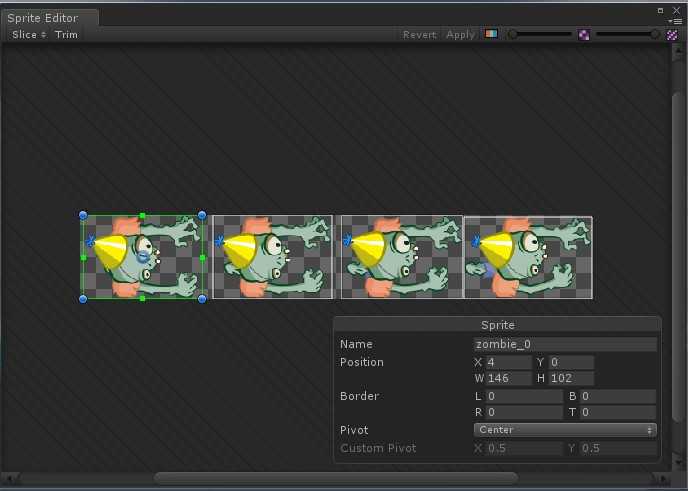Click the Pivot label
This screenshot has width=688, height=491.
[x=354, y=430]
